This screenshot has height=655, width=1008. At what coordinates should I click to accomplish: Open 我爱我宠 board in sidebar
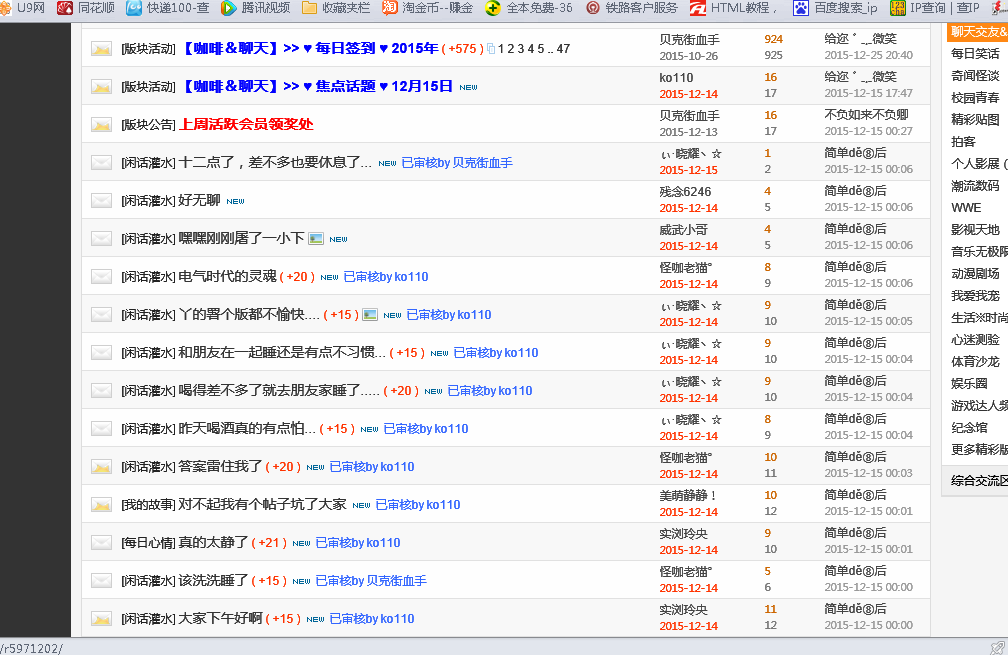[975, 296]
